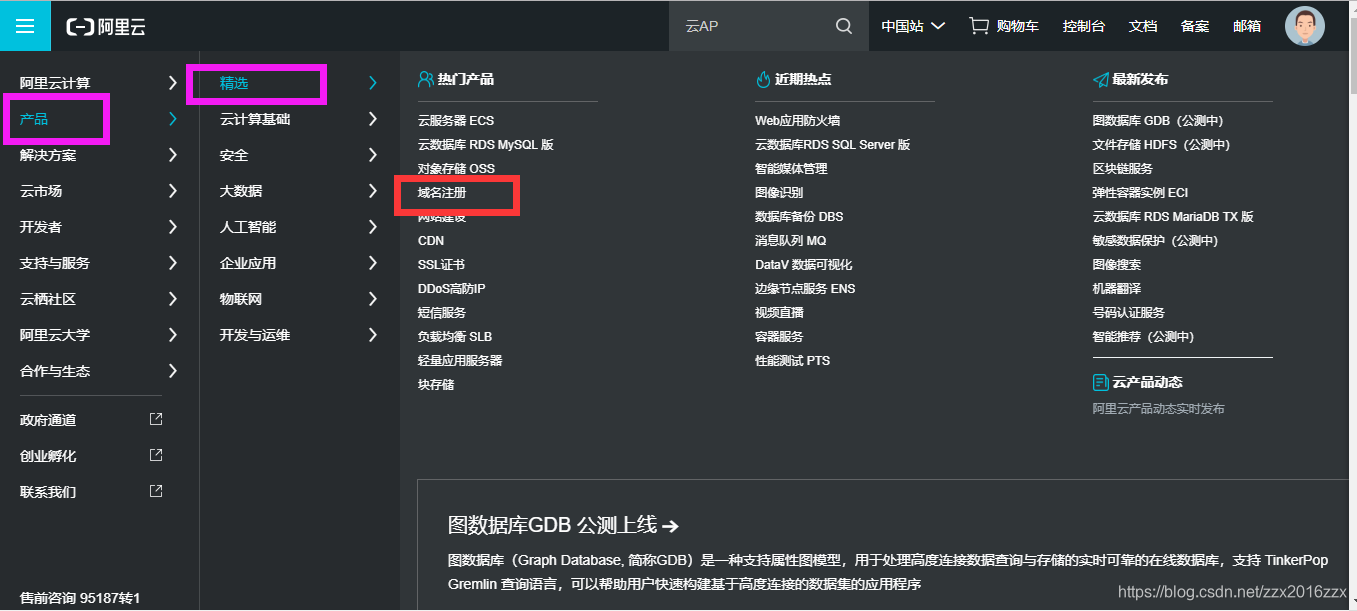The width and height of the screenshot is (1357, 611).
Task: Click 购物车 text link
Action: click(x=1018, y=26)
